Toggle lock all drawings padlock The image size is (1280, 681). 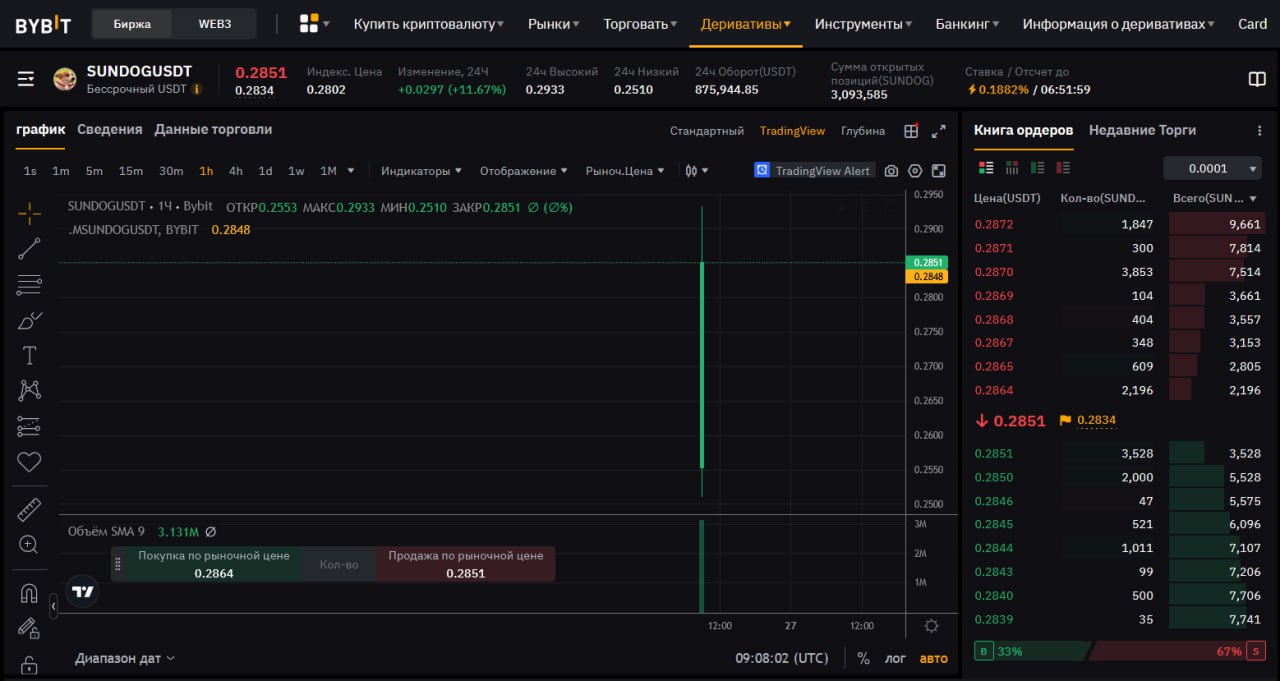[x=29, y=664]
